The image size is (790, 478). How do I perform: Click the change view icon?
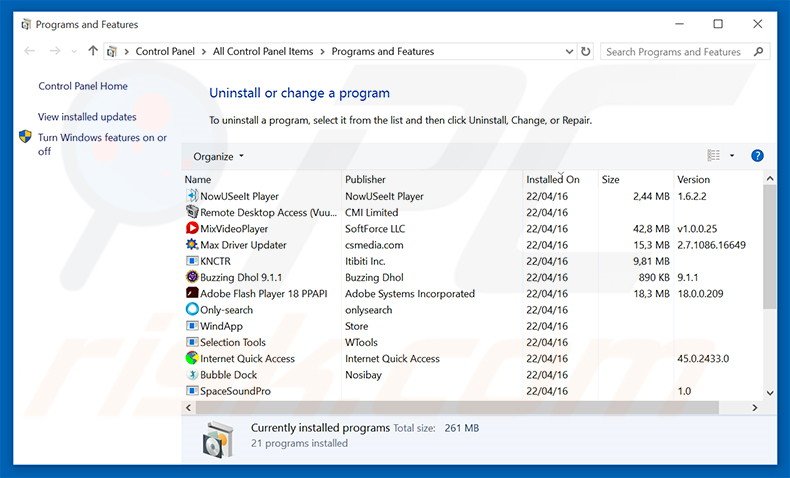tap(713, 156)
